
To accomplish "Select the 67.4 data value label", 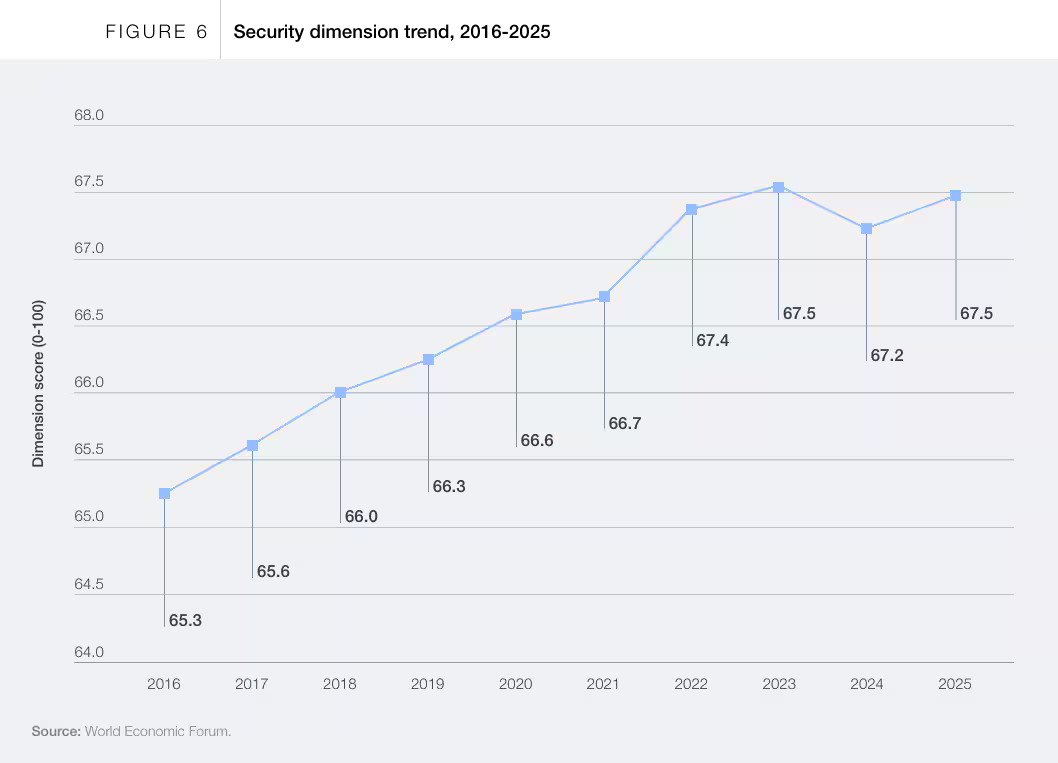I will [x=712, y=340].
